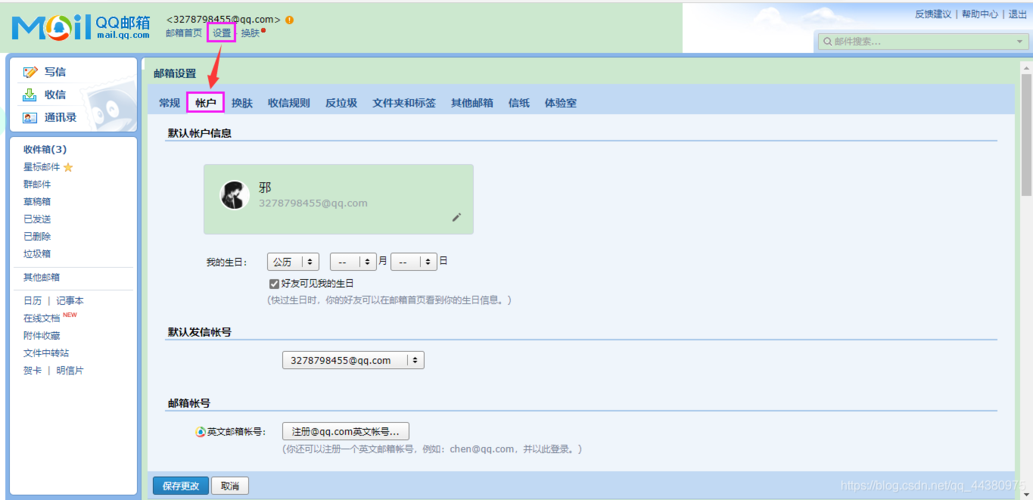The height and width of the screenshot is (500, 1033).
Task: Click the pencil edit icon on profile card
Action: (x=457, y=217)
